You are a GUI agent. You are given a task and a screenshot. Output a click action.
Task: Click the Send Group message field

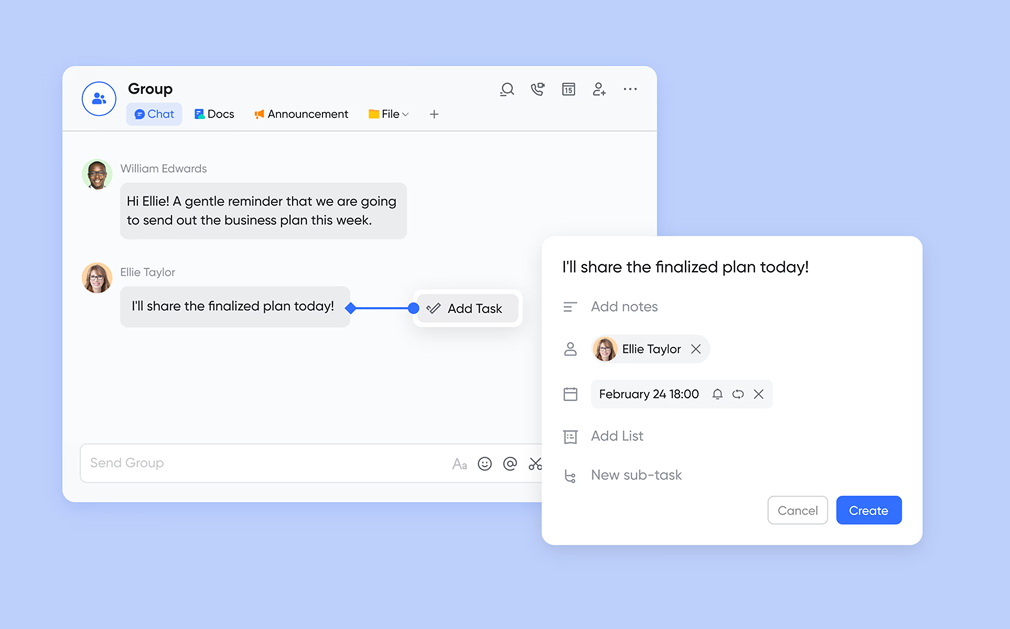pyautogui.click(x=260, y=463)
